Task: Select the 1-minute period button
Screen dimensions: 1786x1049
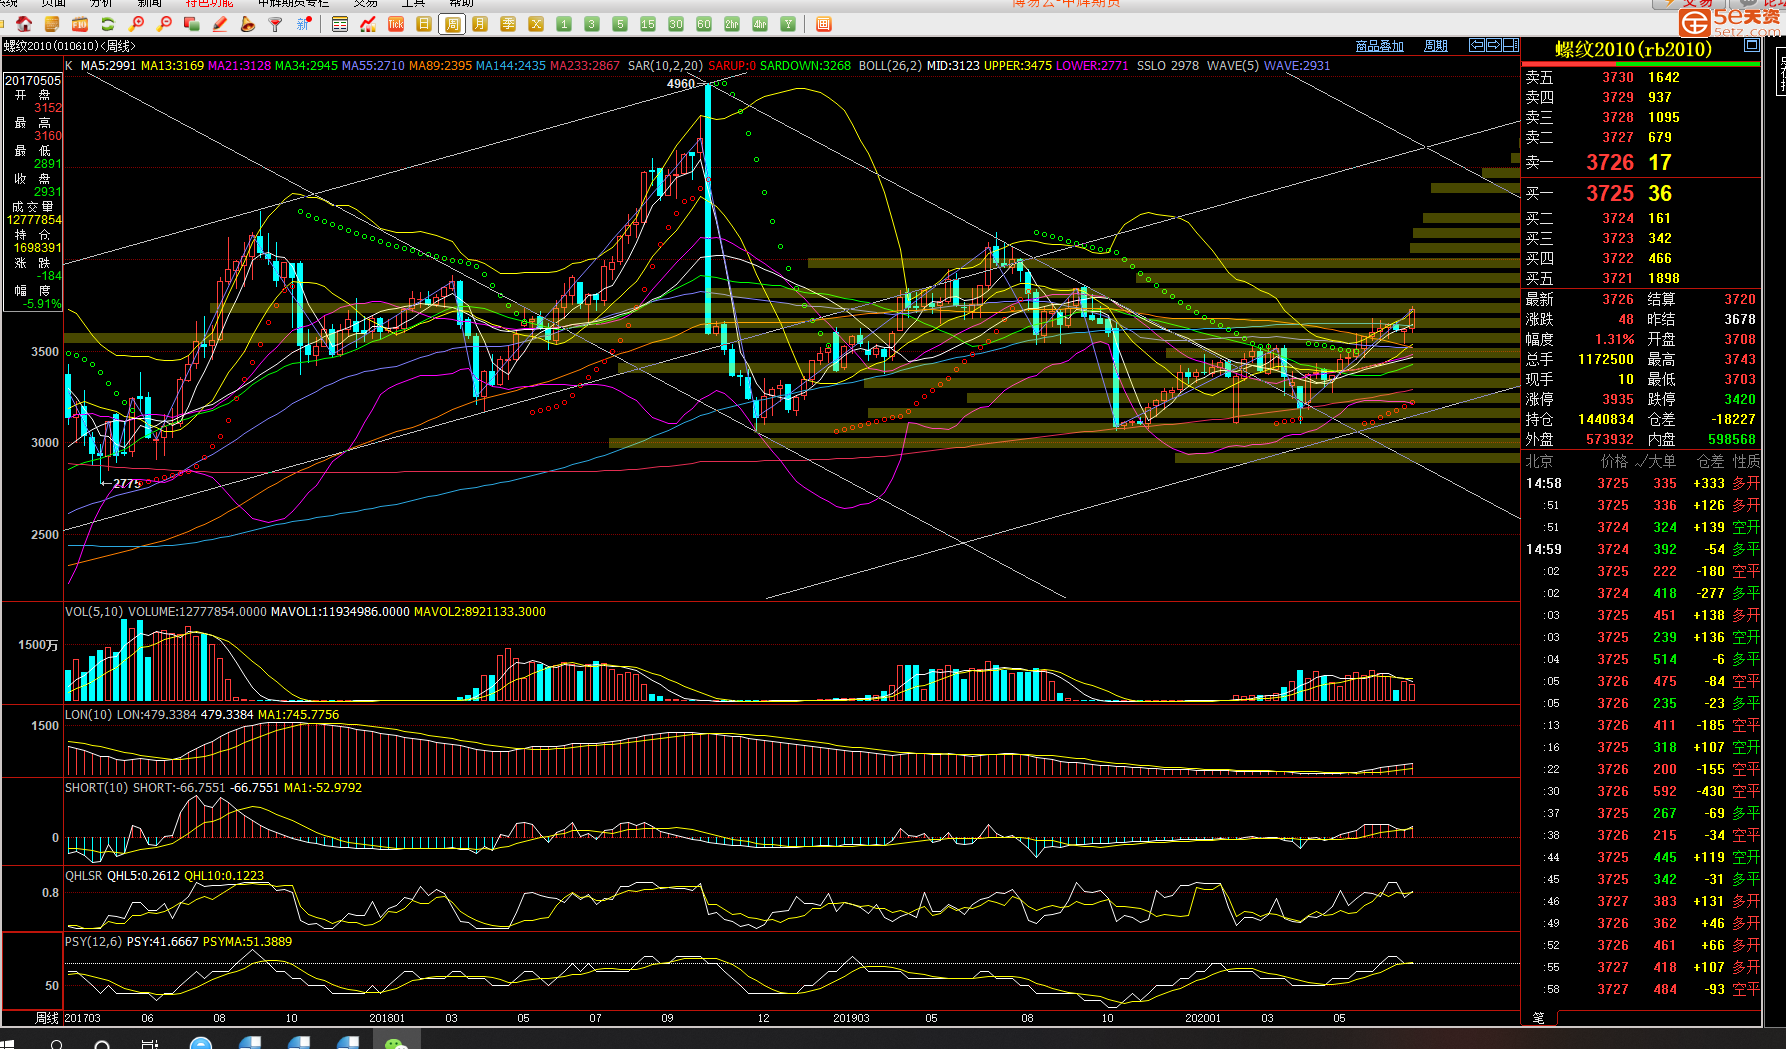Action: 564,24
